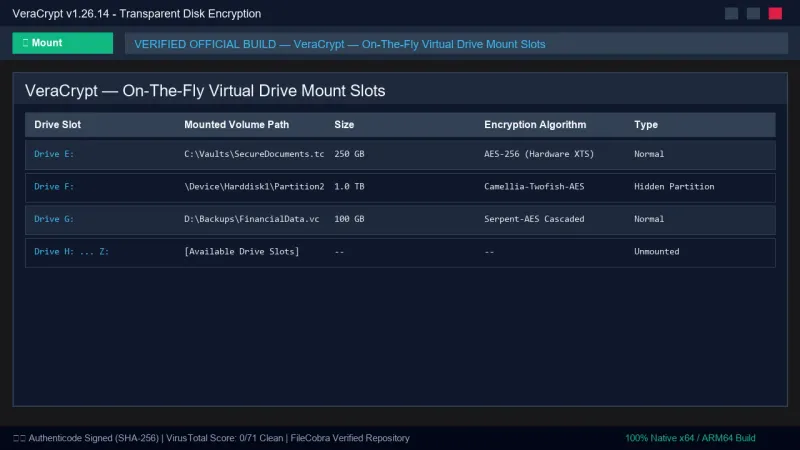Select the 100 GB size cell
The width and height of the screenshot is (800, 450).
tap(349, 219)
